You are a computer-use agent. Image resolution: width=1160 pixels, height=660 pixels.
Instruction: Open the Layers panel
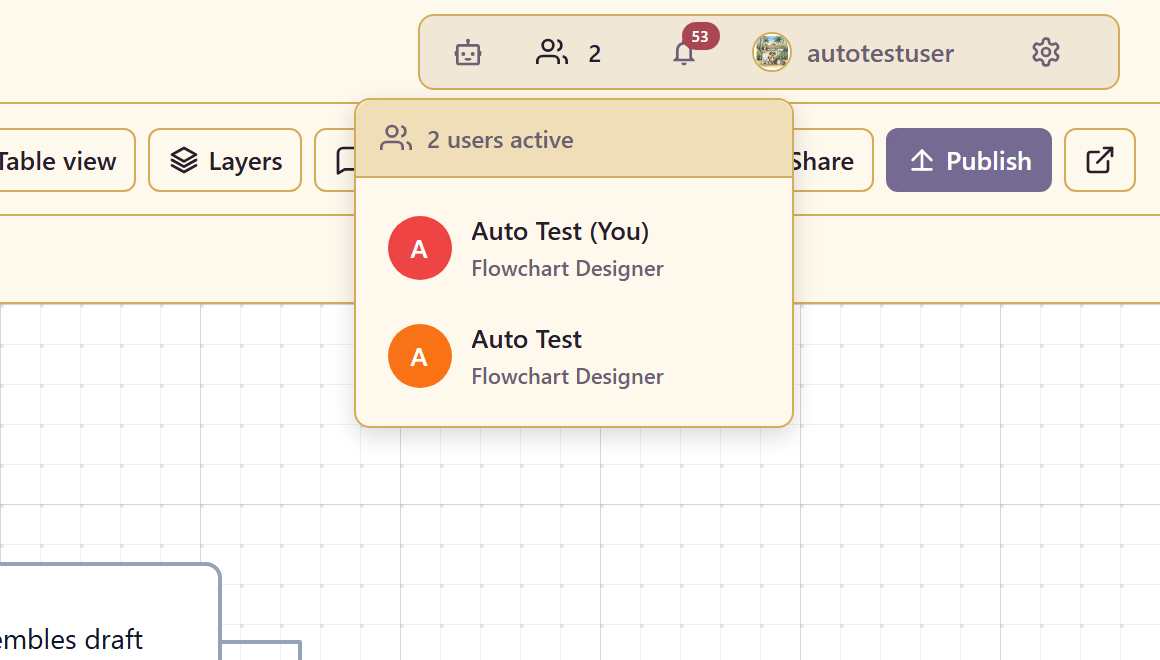(x=225, y=161)
